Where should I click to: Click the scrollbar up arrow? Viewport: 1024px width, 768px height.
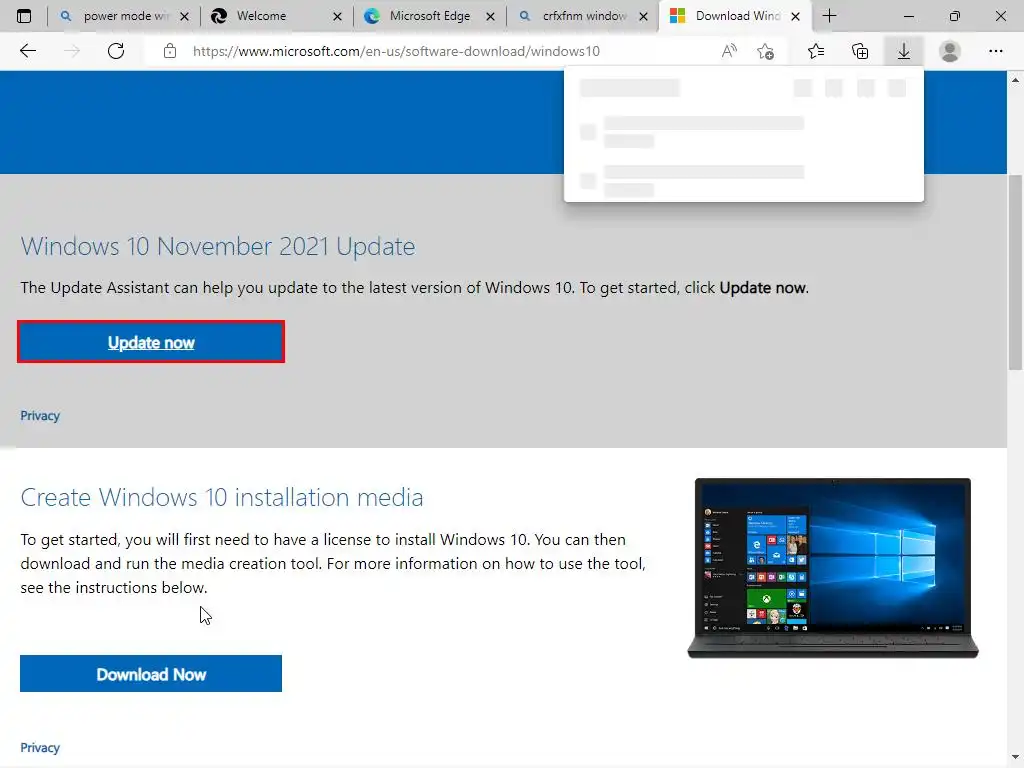pos(1015,80)
